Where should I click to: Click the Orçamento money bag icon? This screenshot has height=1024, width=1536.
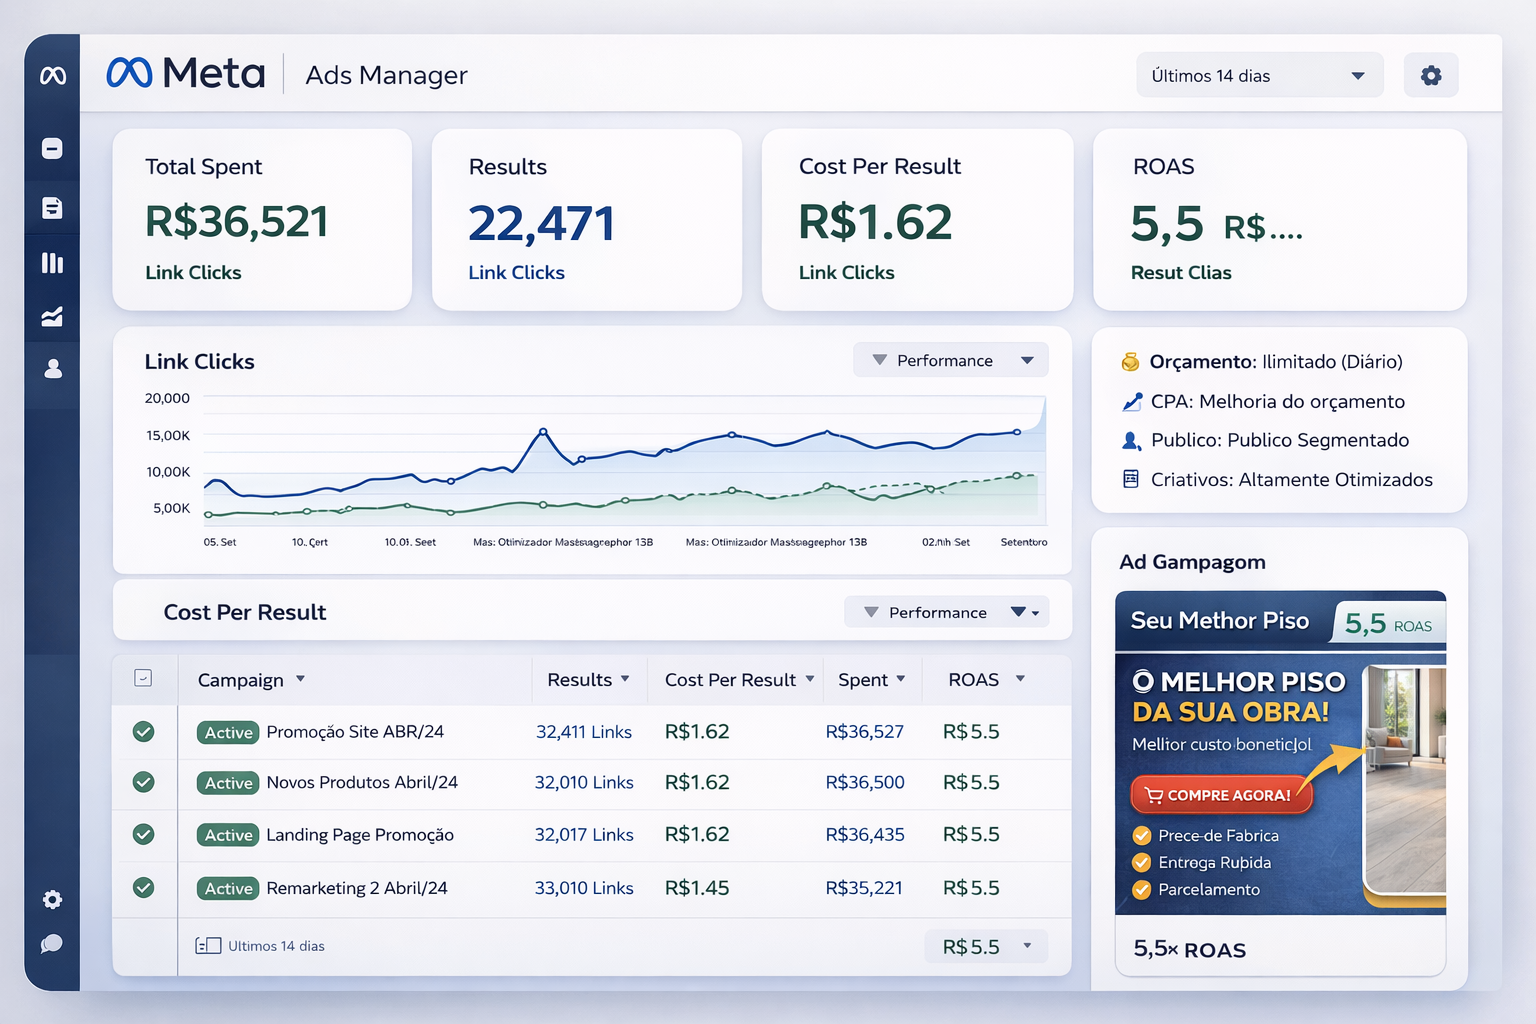coord(1131,362)
